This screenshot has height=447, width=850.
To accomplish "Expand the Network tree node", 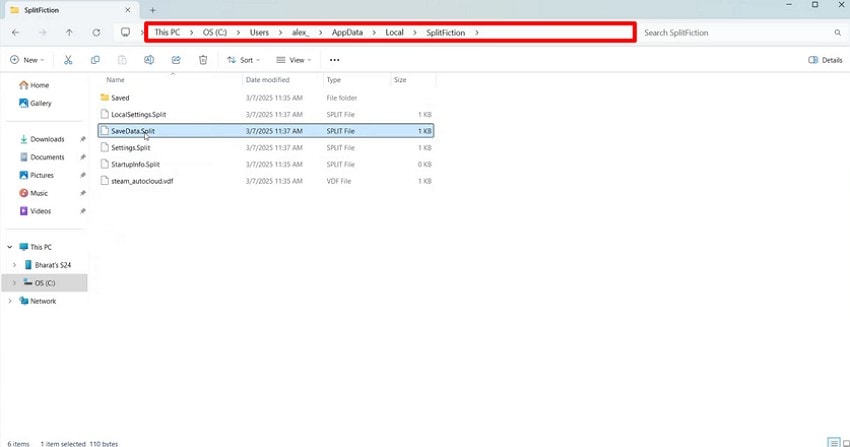I will 10,301.
